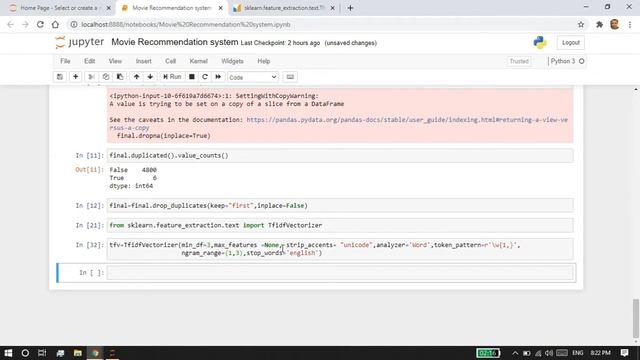Go back in browser history

(10, 24)
